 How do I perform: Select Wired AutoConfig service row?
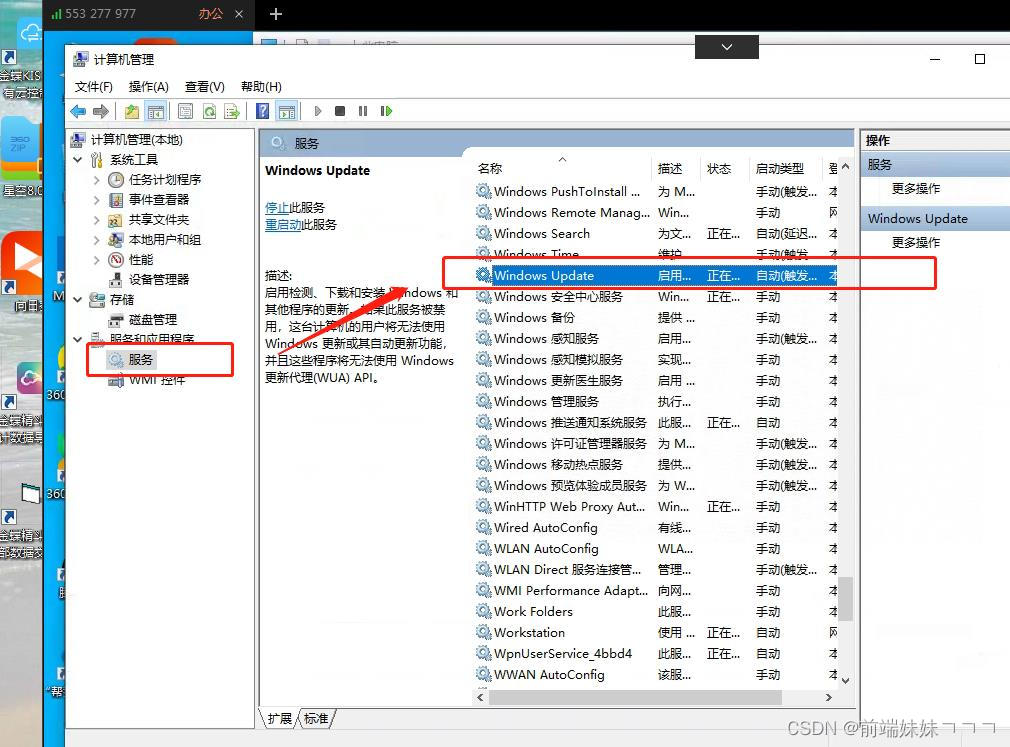tap(656, 527)
